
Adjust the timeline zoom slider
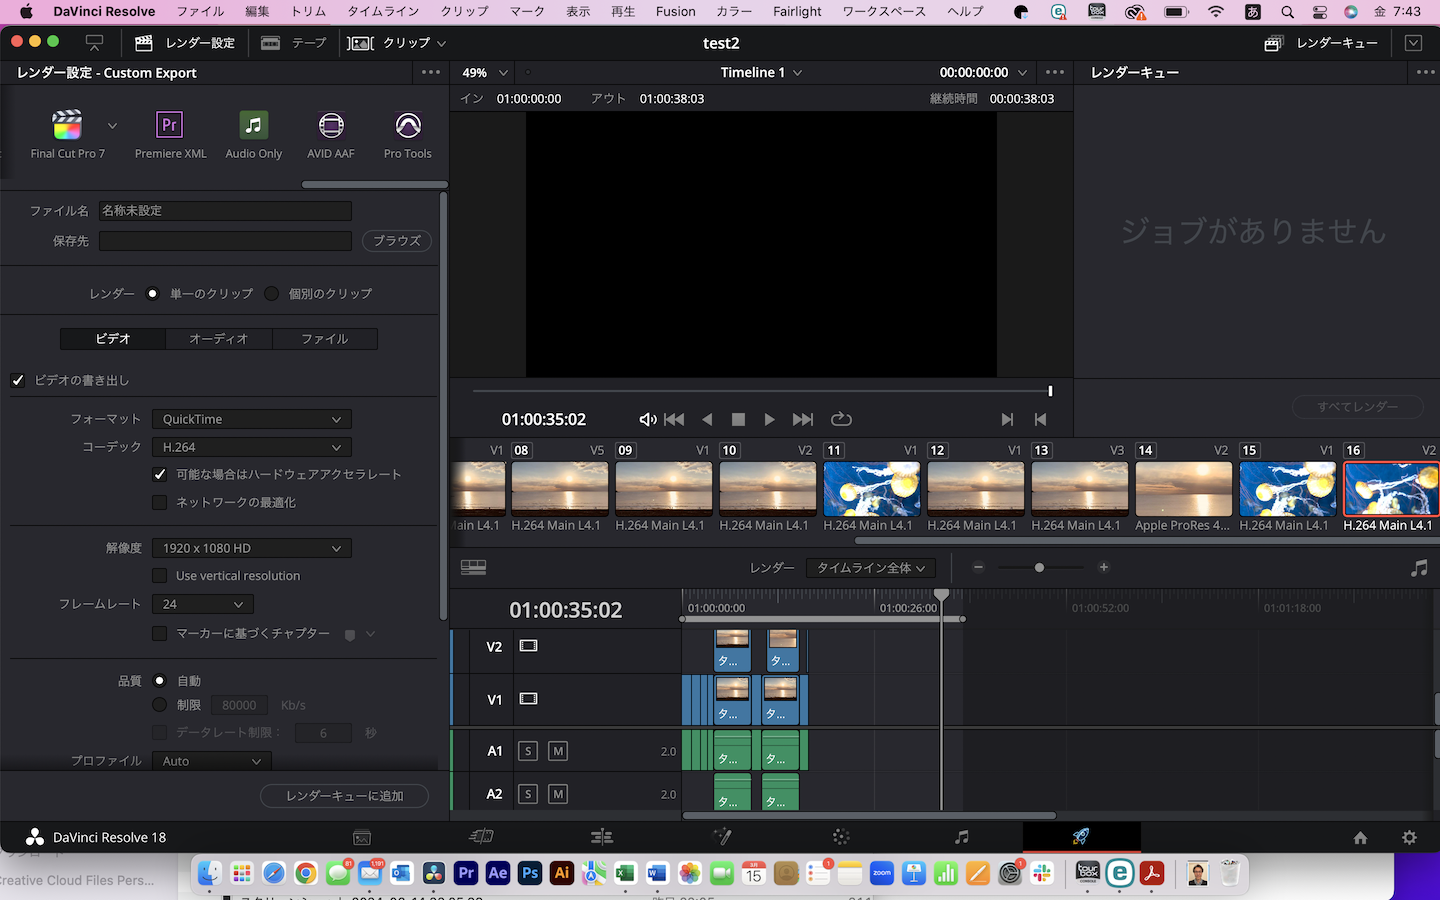(x=1040, y=567)
